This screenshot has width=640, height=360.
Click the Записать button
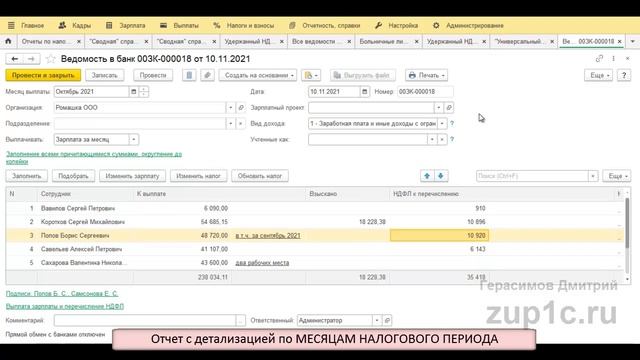(104, 76)
